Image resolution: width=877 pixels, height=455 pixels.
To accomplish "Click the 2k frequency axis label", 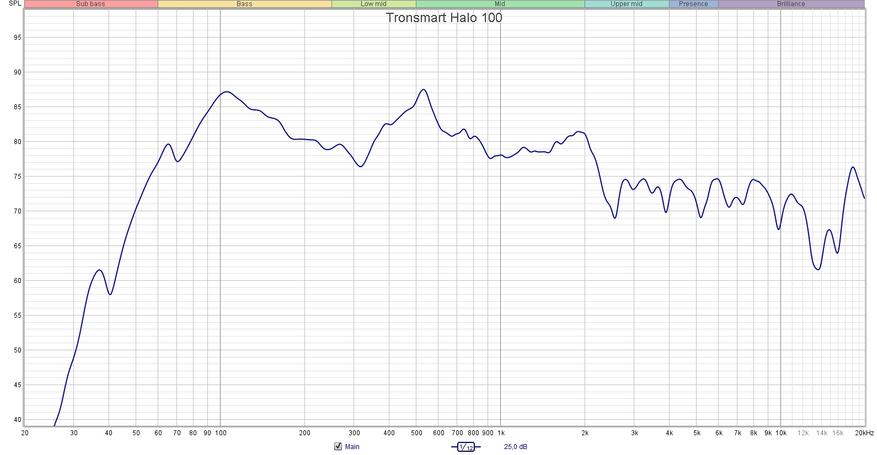I will coord(585,433).
